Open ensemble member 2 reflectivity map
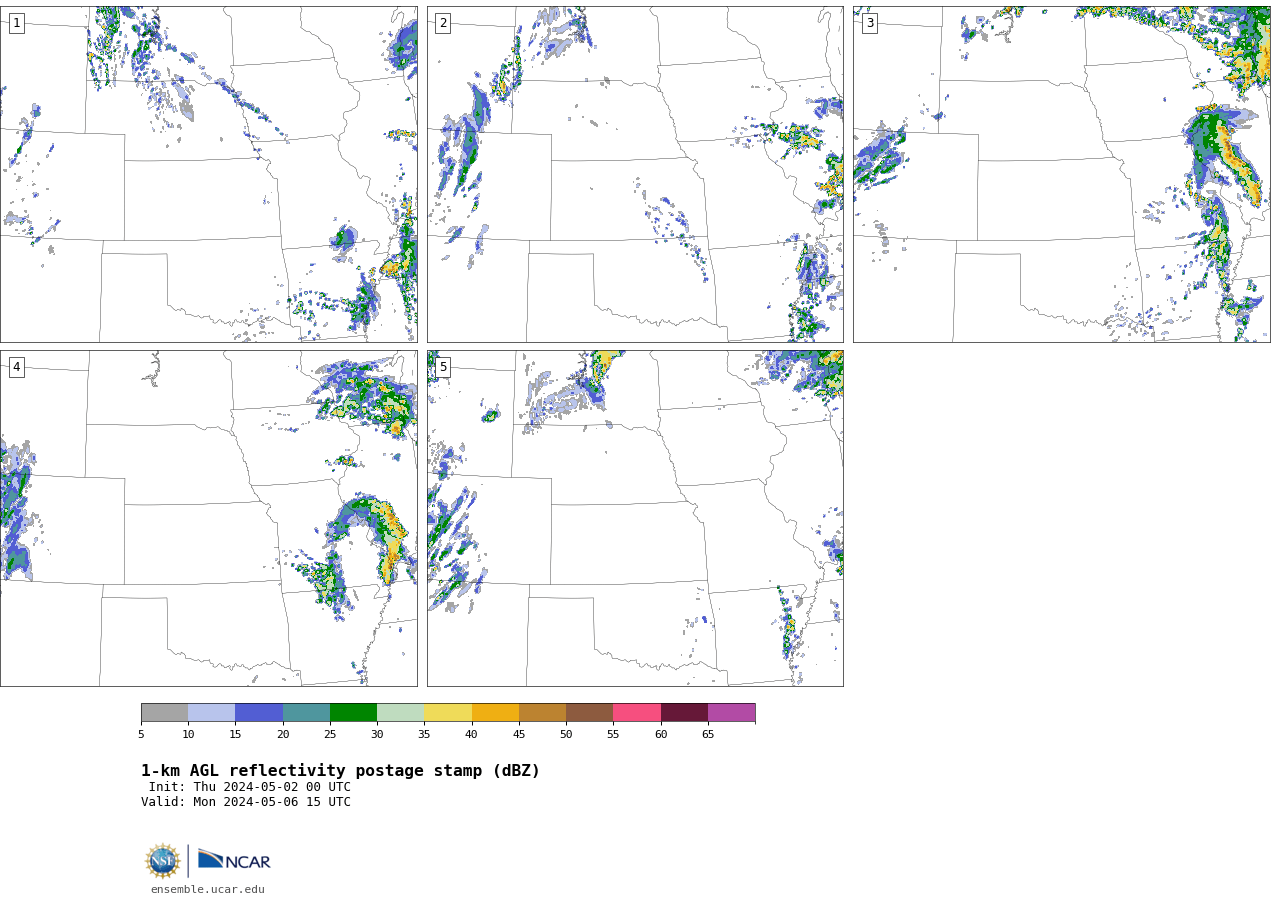 (x=635, y=174)
